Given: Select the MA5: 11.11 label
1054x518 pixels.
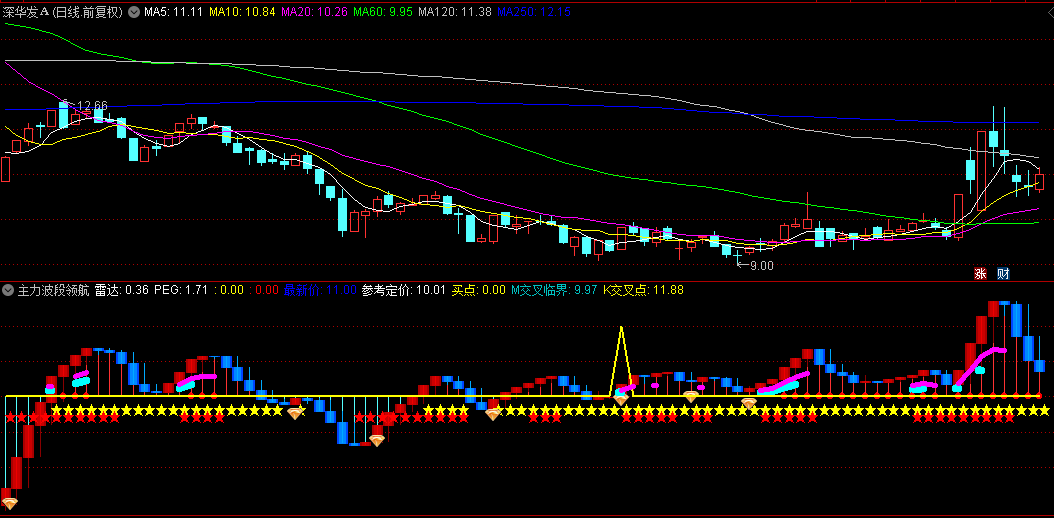Looking at the screenshot, I should [174, 11].
